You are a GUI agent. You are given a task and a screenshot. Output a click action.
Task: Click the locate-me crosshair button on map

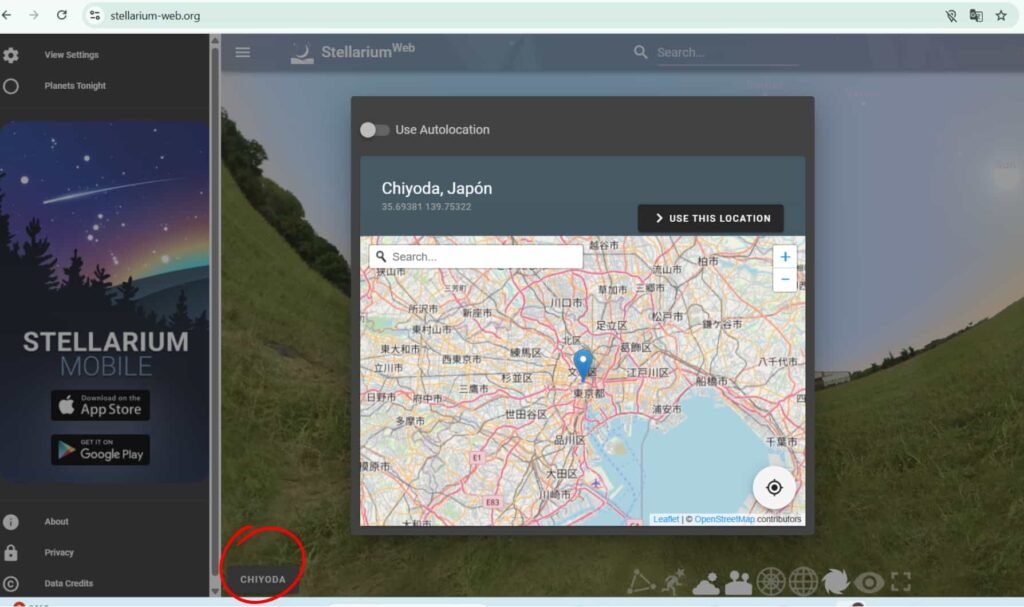[x=774, y=487]
